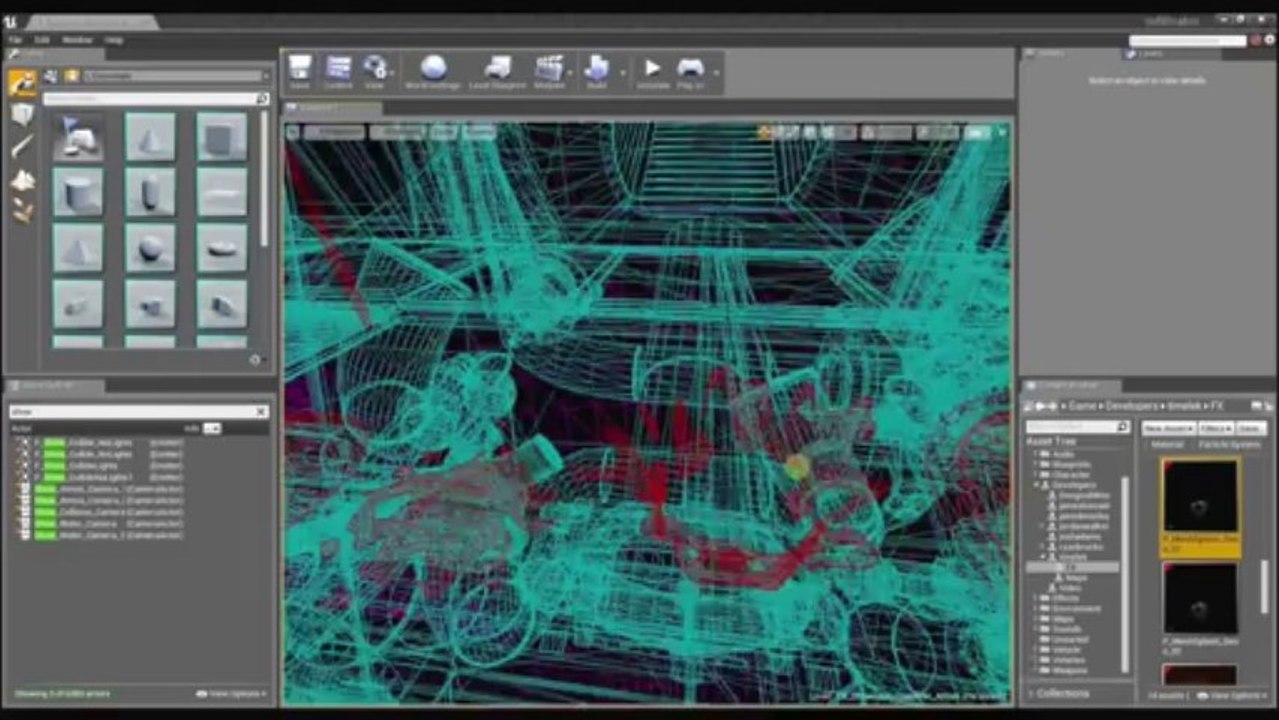Click the Game breadcrumb in Content Browser path
The width and height of the screenshot is (1279, 720).
click(1082, 405)
